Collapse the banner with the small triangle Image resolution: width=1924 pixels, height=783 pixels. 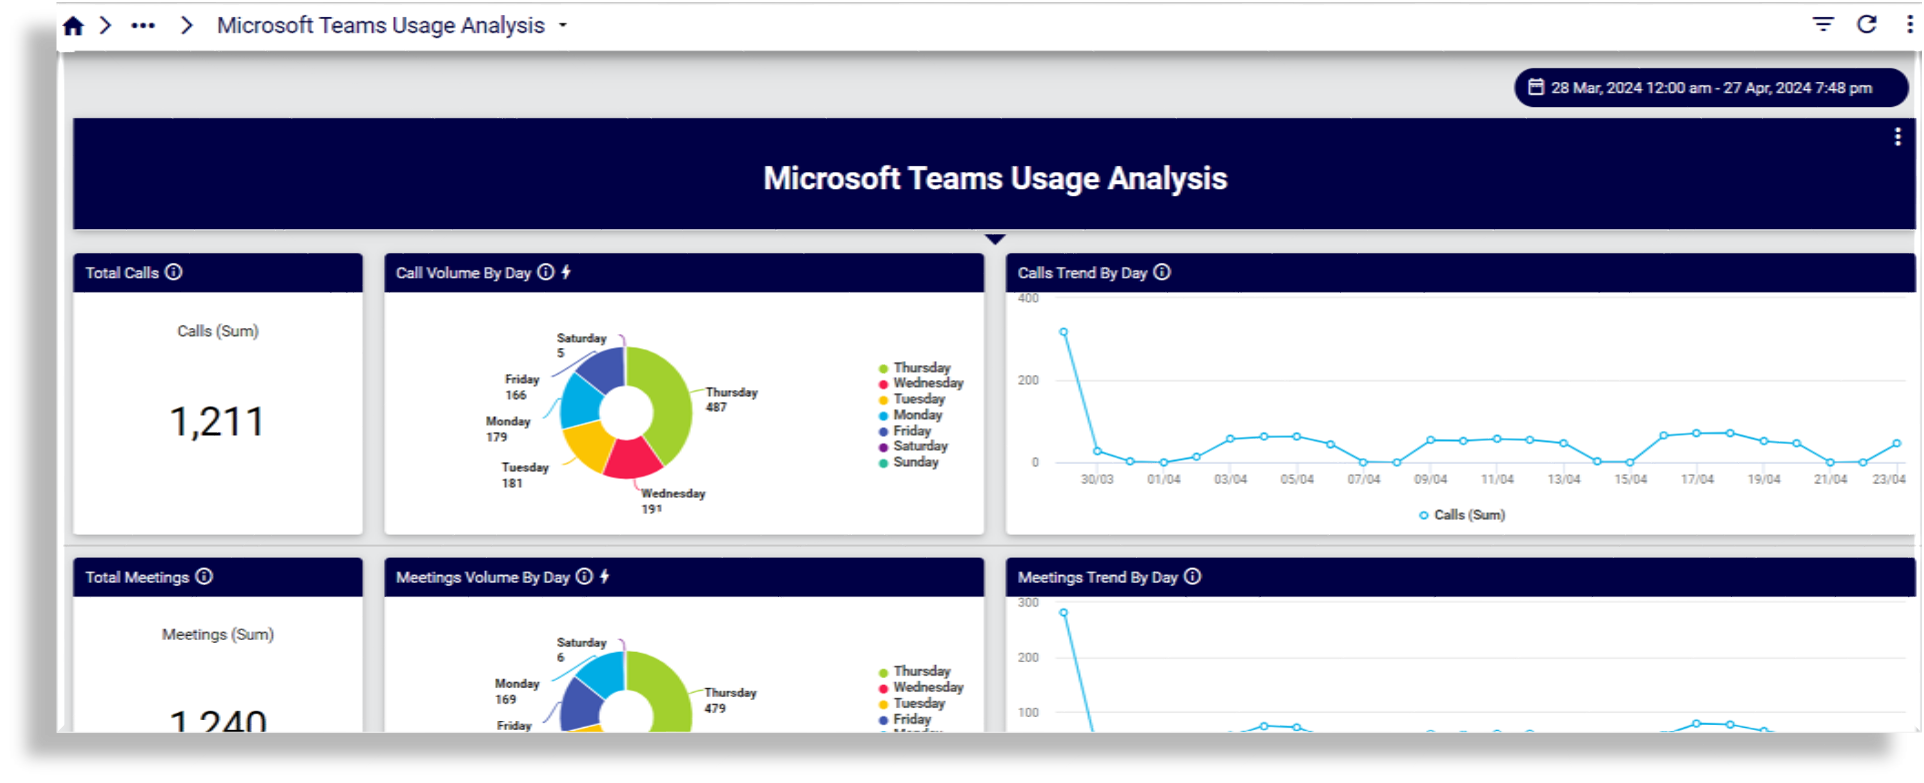pos(995,239)
